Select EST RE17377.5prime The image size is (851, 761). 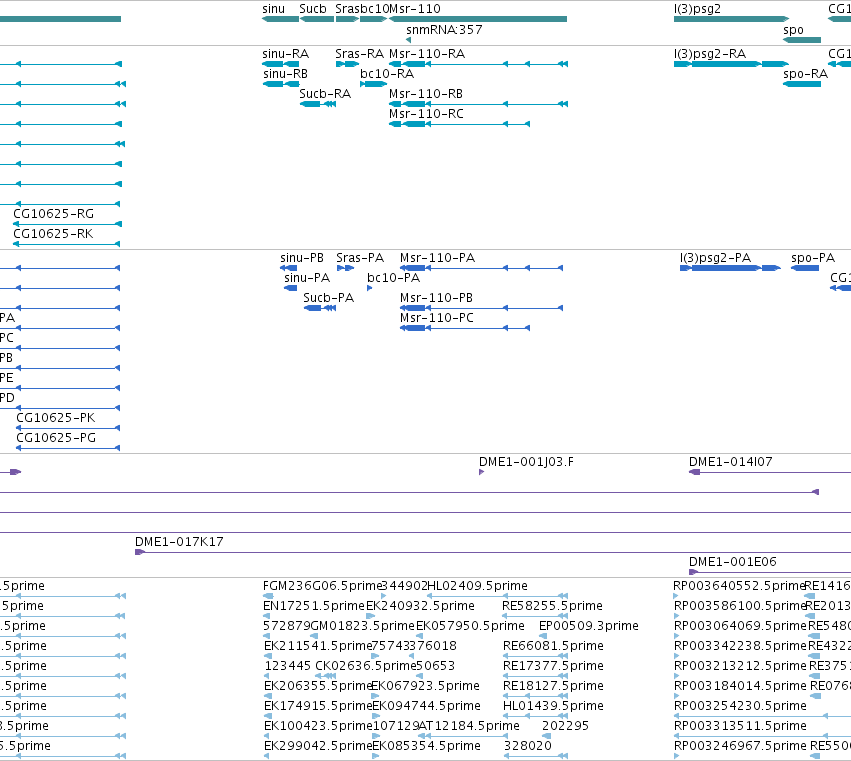point(554,667)
